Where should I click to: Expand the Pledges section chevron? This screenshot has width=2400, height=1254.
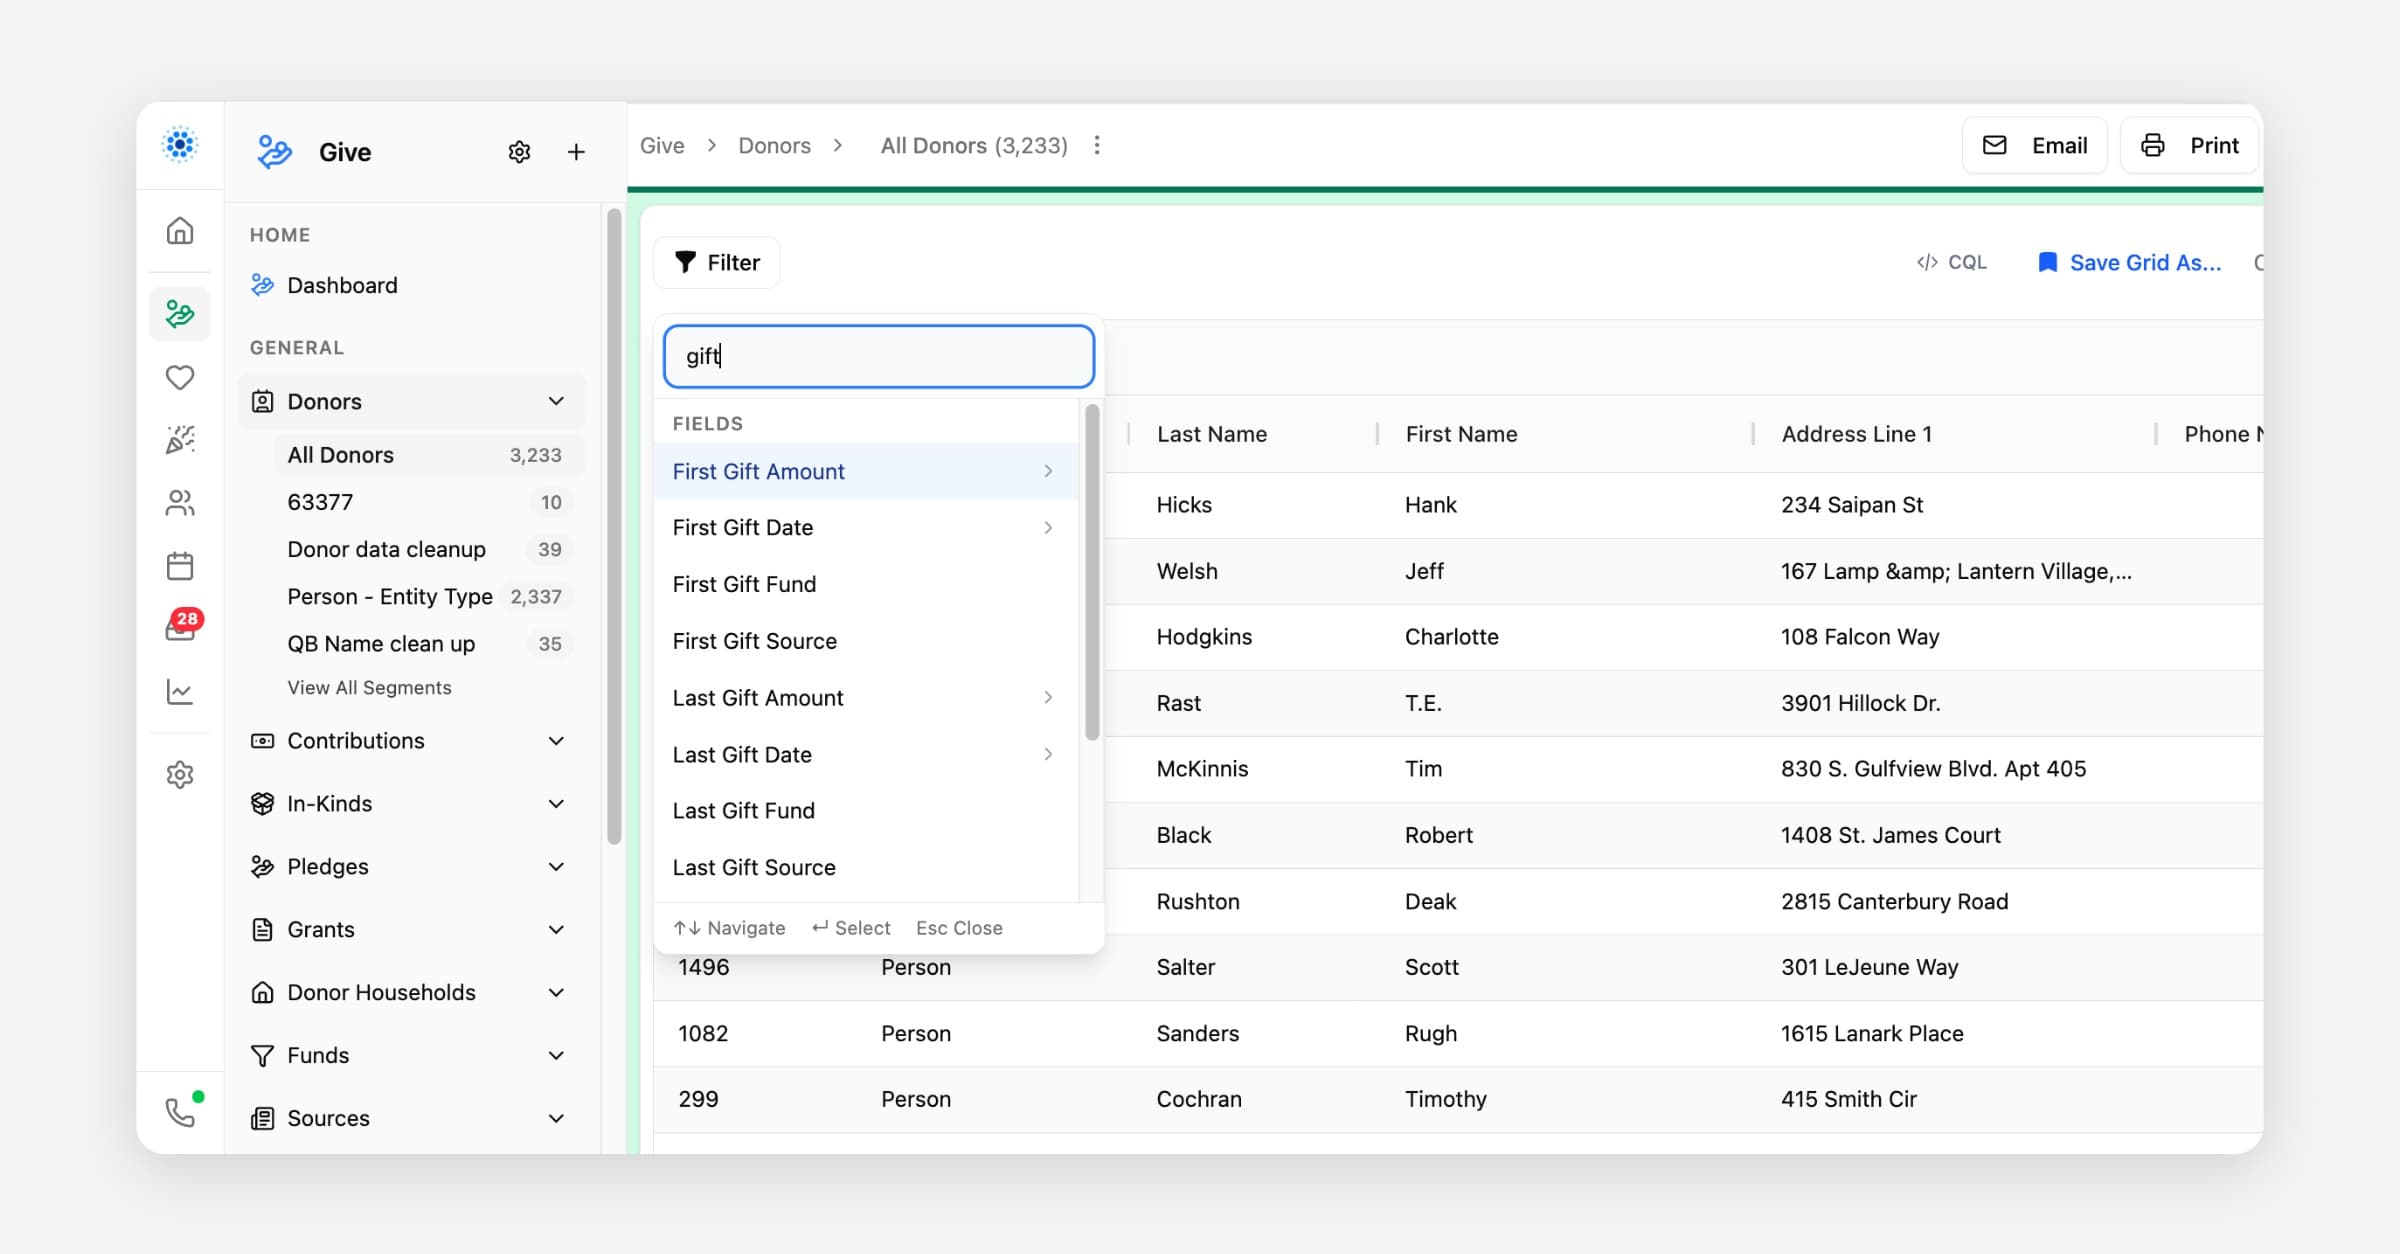click(x=556, y=867)
